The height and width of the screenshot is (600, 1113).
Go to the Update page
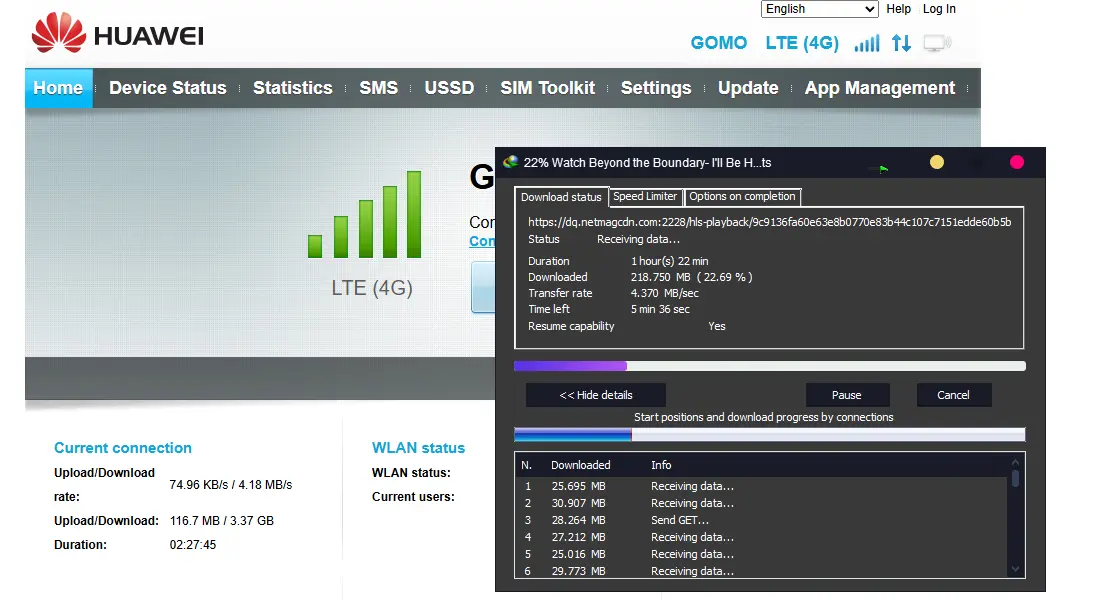pyautogui.click(x=748, y=88)
